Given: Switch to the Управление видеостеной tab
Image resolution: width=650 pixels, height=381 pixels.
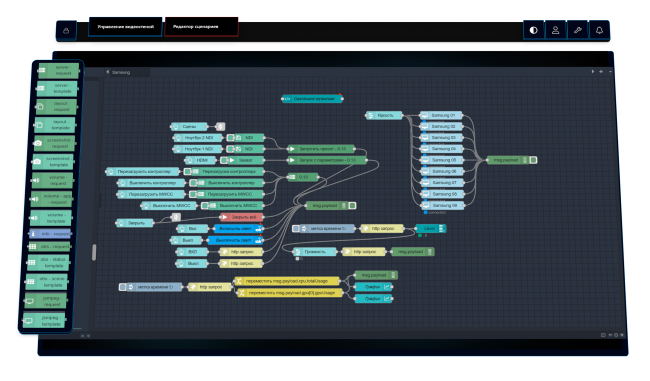Looking at the screenshot, I should point(125,27).
